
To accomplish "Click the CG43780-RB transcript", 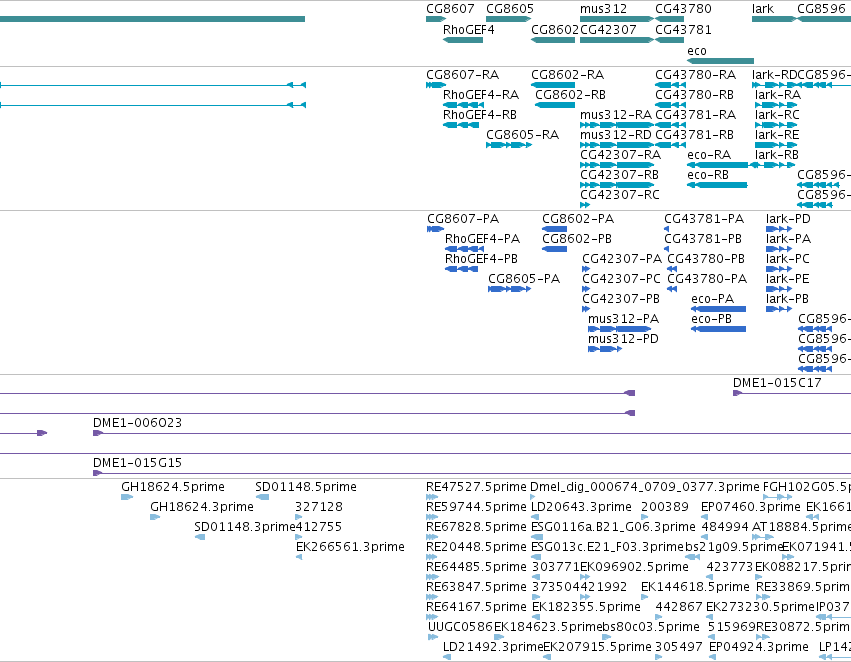I will [670, 105].
